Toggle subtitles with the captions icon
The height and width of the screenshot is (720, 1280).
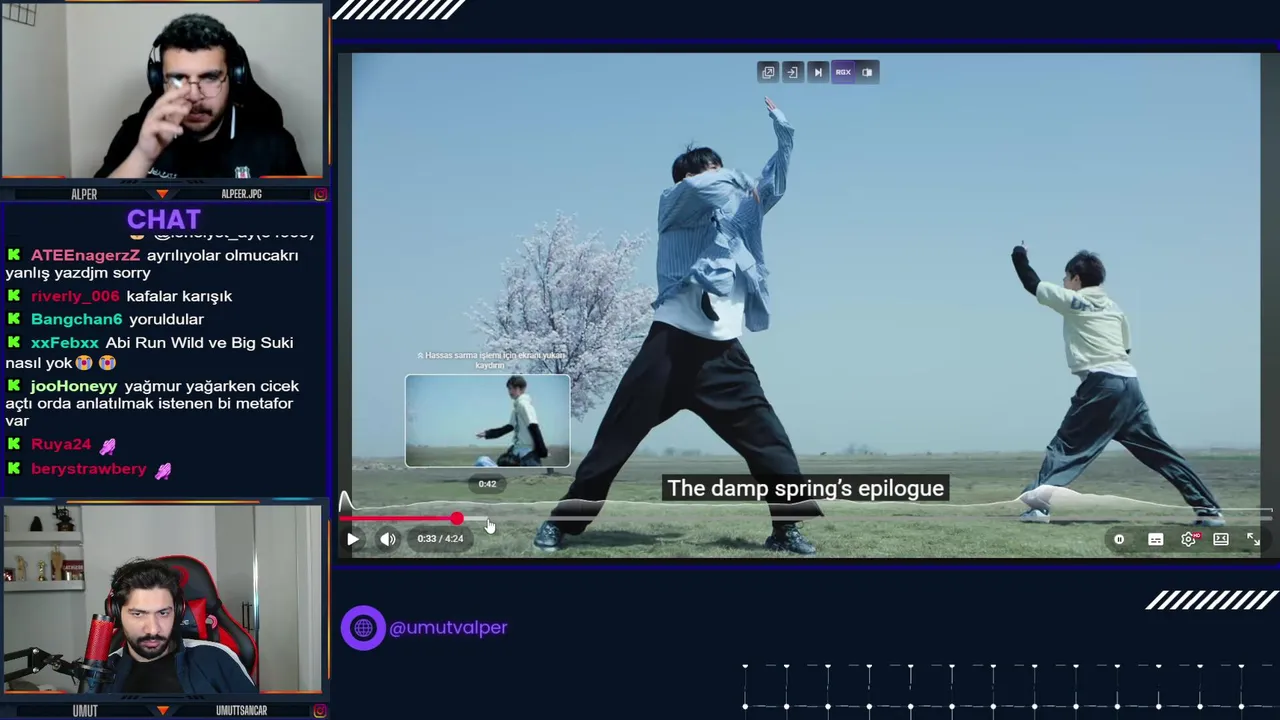coord(1155,539)
